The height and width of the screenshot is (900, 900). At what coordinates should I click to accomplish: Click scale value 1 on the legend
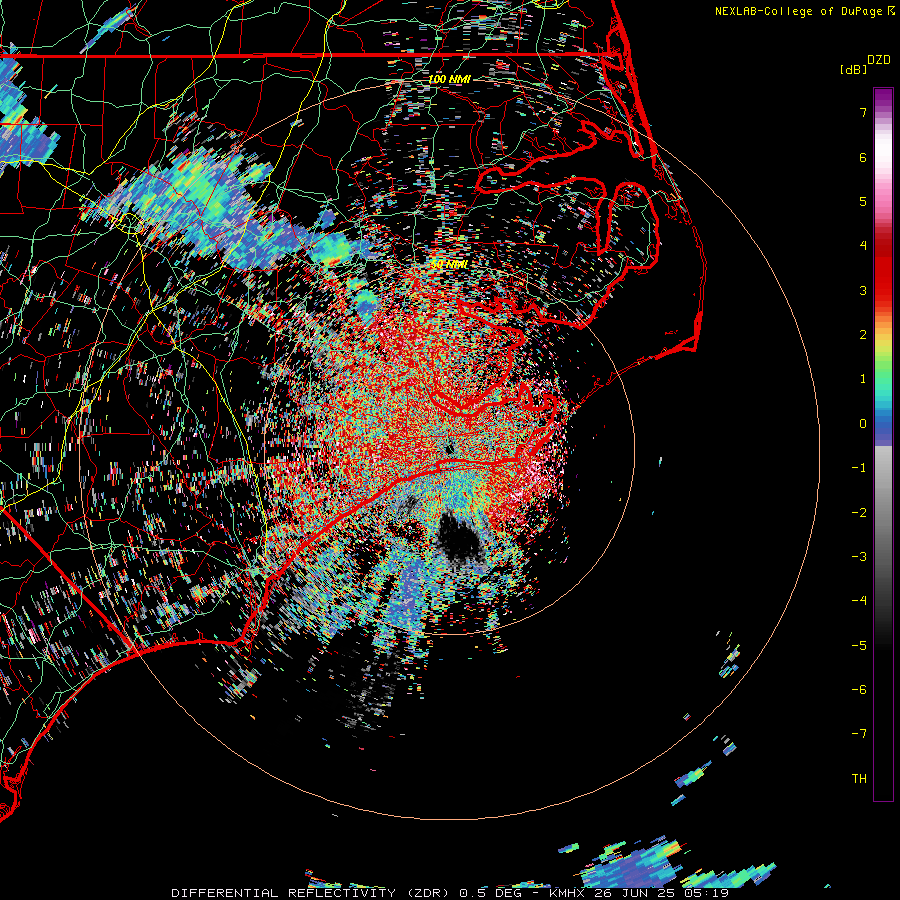coord(863,379)
